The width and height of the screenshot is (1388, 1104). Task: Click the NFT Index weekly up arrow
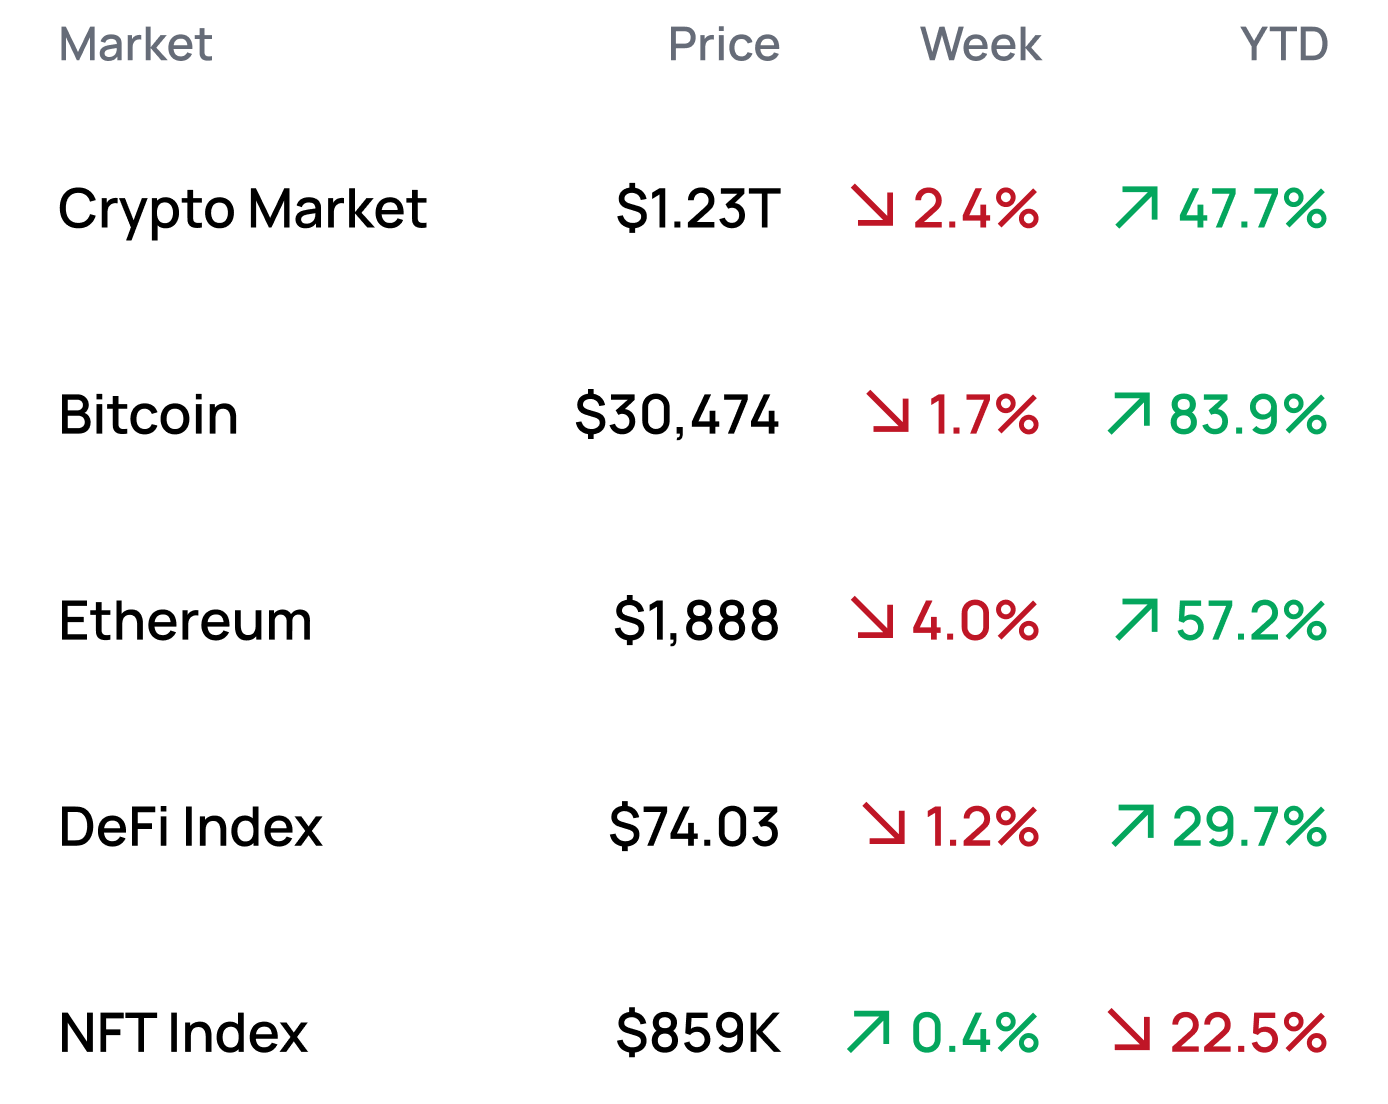(868, 1031)
